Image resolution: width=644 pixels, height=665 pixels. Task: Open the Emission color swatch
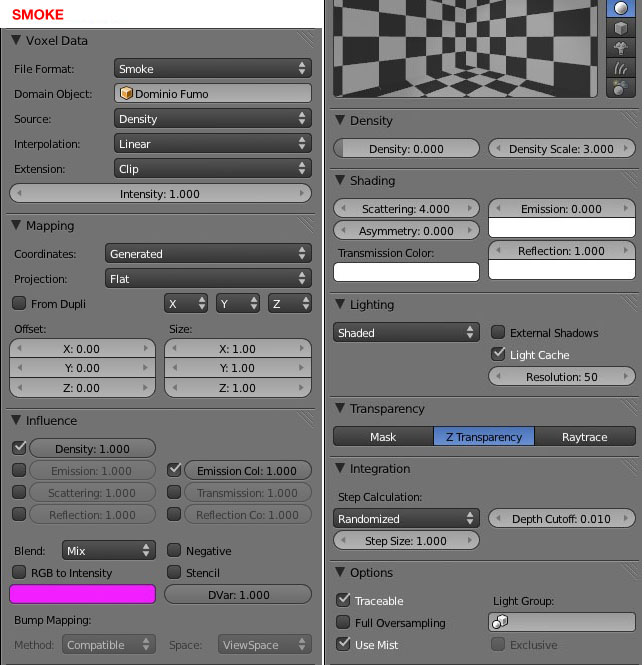tap(562, 227)
